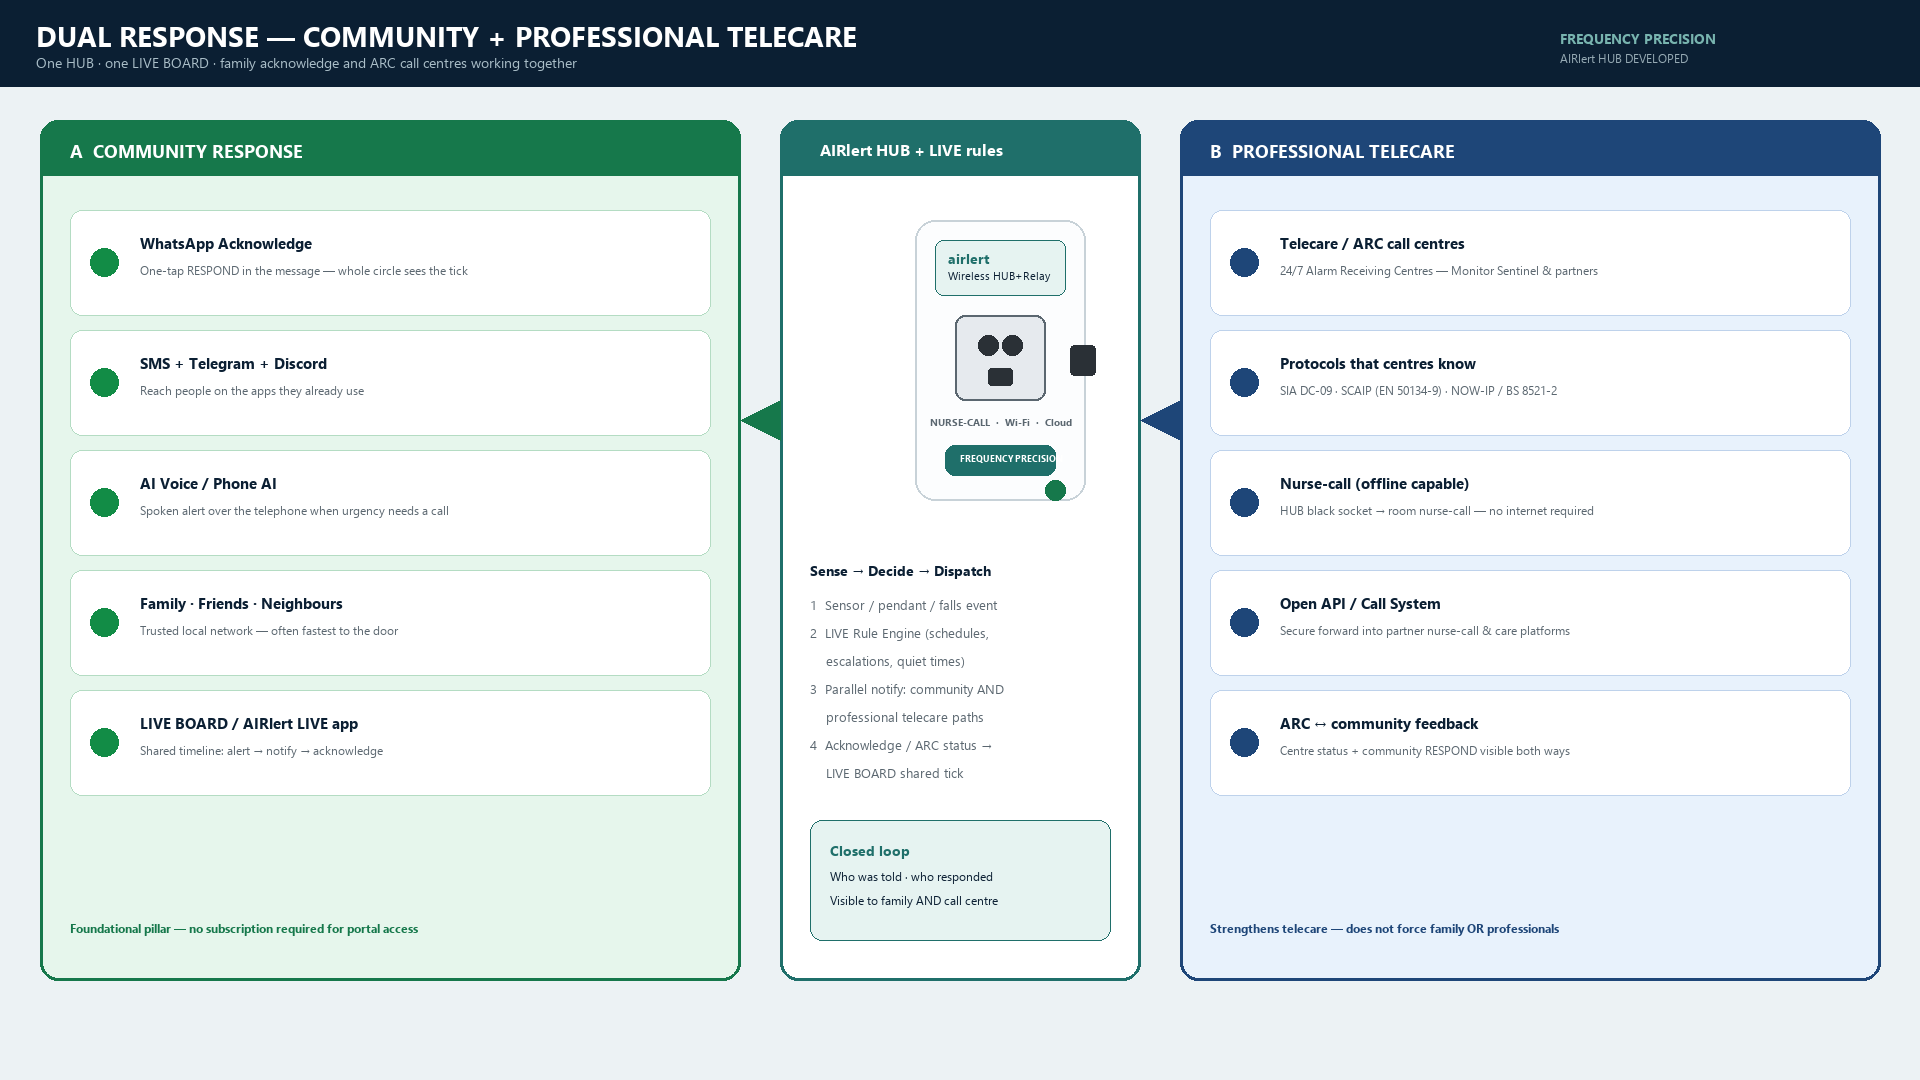Click the green dot beside SMS + Telegram + Discord
This screenshot has height=1080, width=1920.
[104, 383]
